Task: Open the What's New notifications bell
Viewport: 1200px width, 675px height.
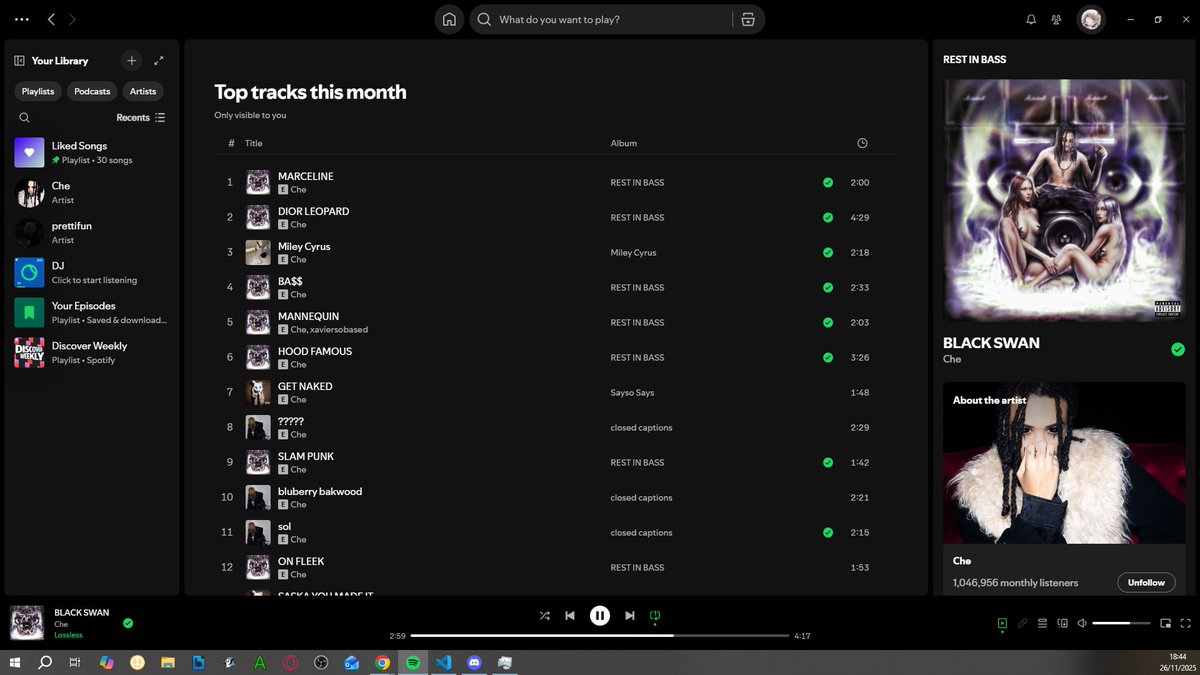Action: click(1031, 19)
